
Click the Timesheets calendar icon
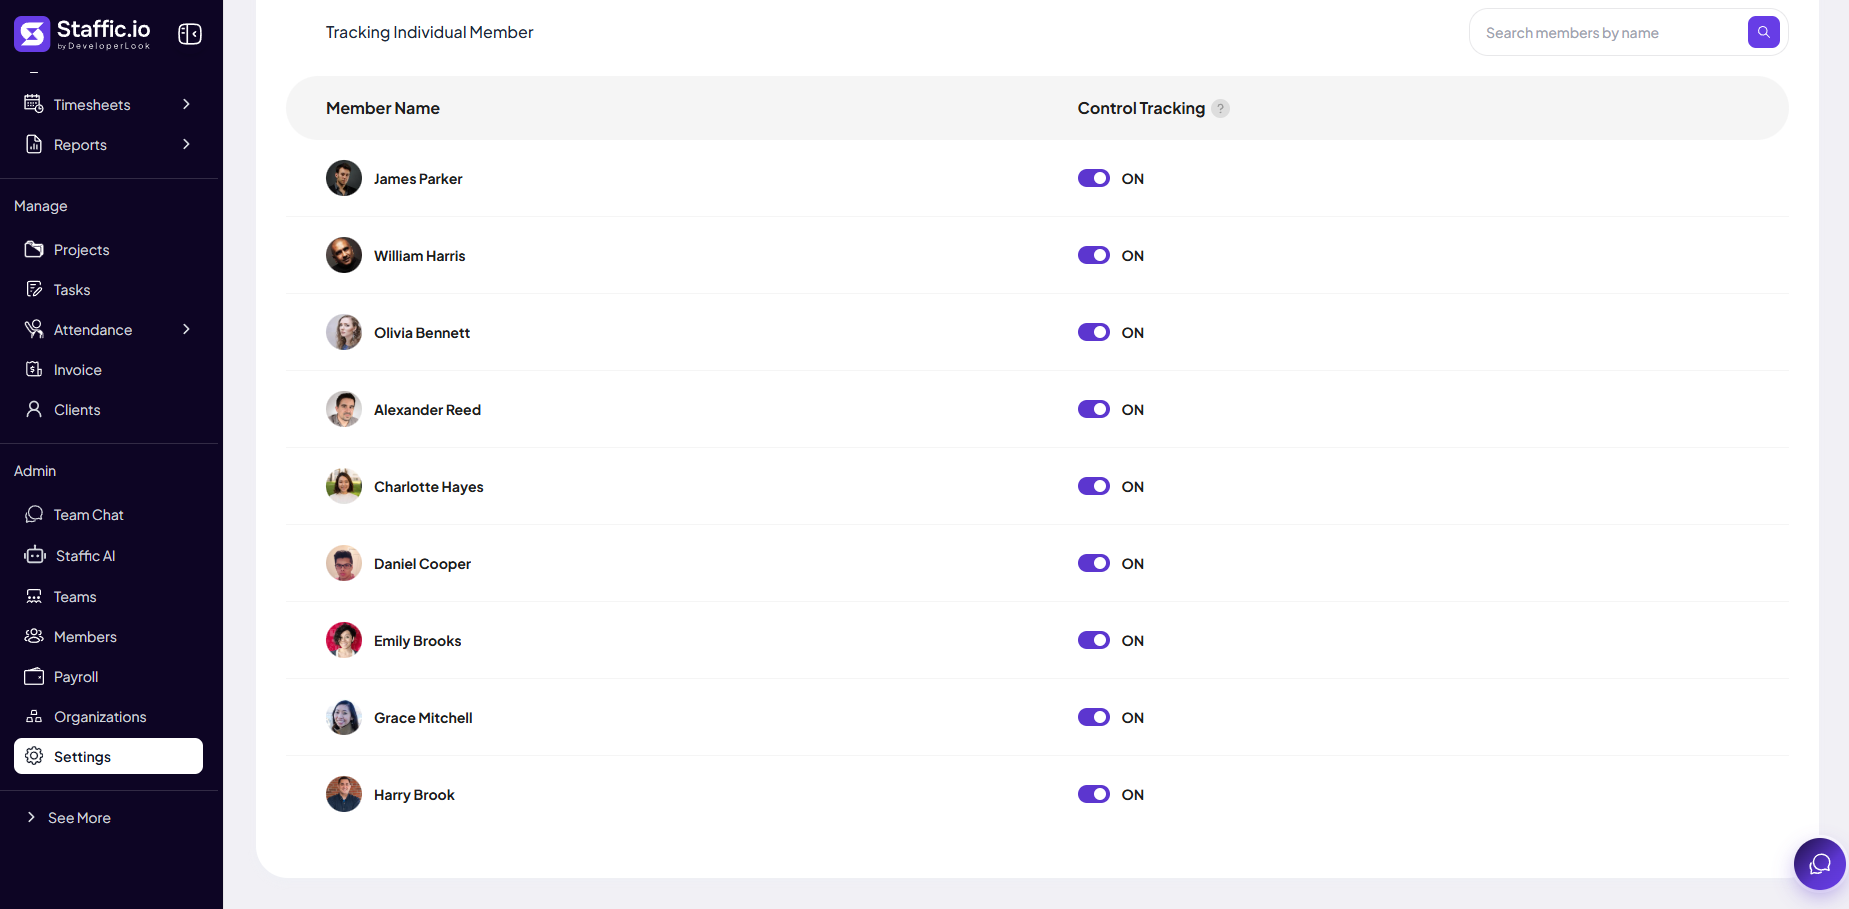(34, 104)
